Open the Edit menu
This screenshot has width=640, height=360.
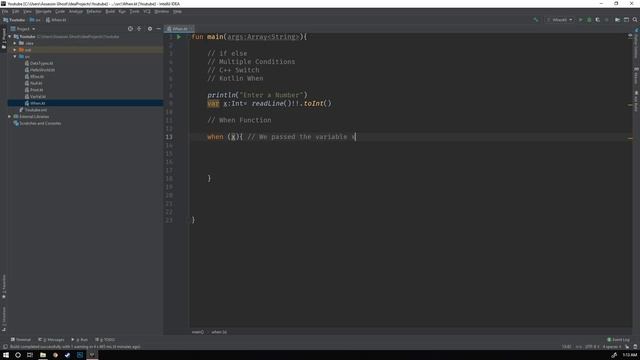coord(16,11)
